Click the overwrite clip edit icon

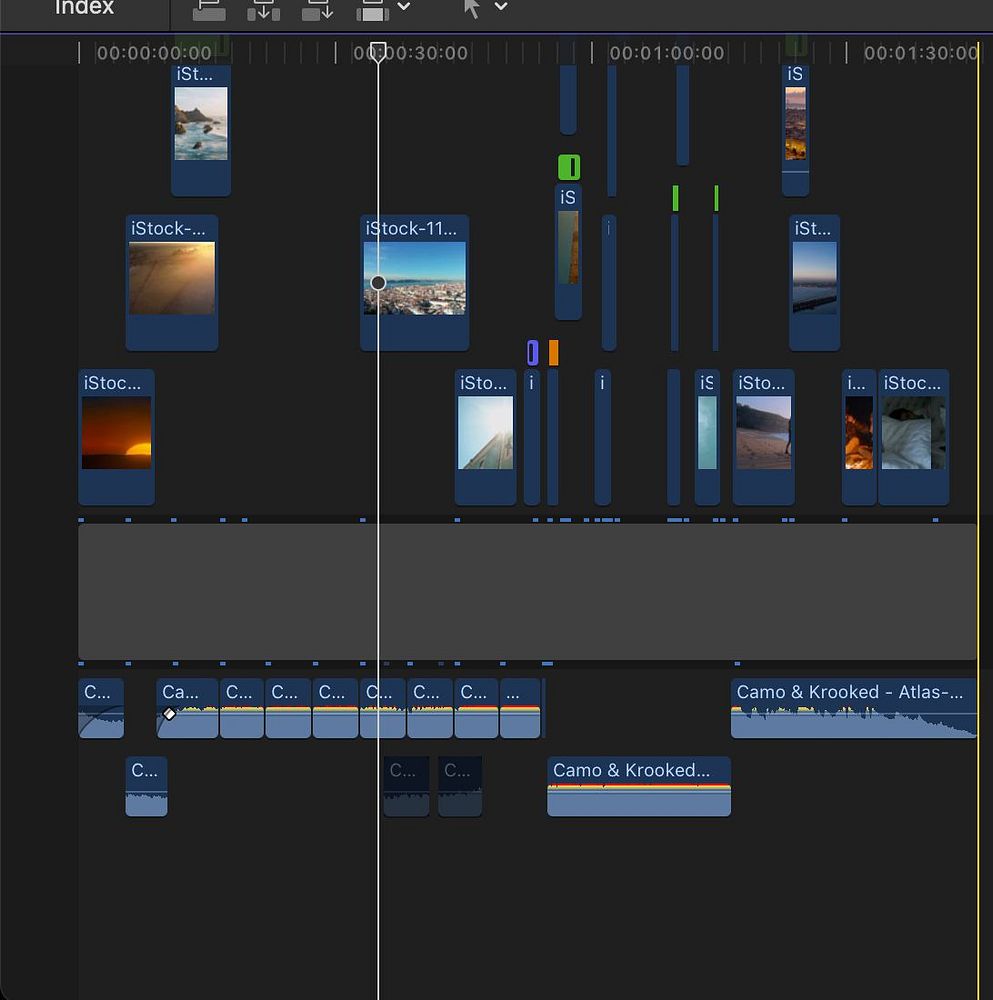pyautogui.click(x=372, y=9)
